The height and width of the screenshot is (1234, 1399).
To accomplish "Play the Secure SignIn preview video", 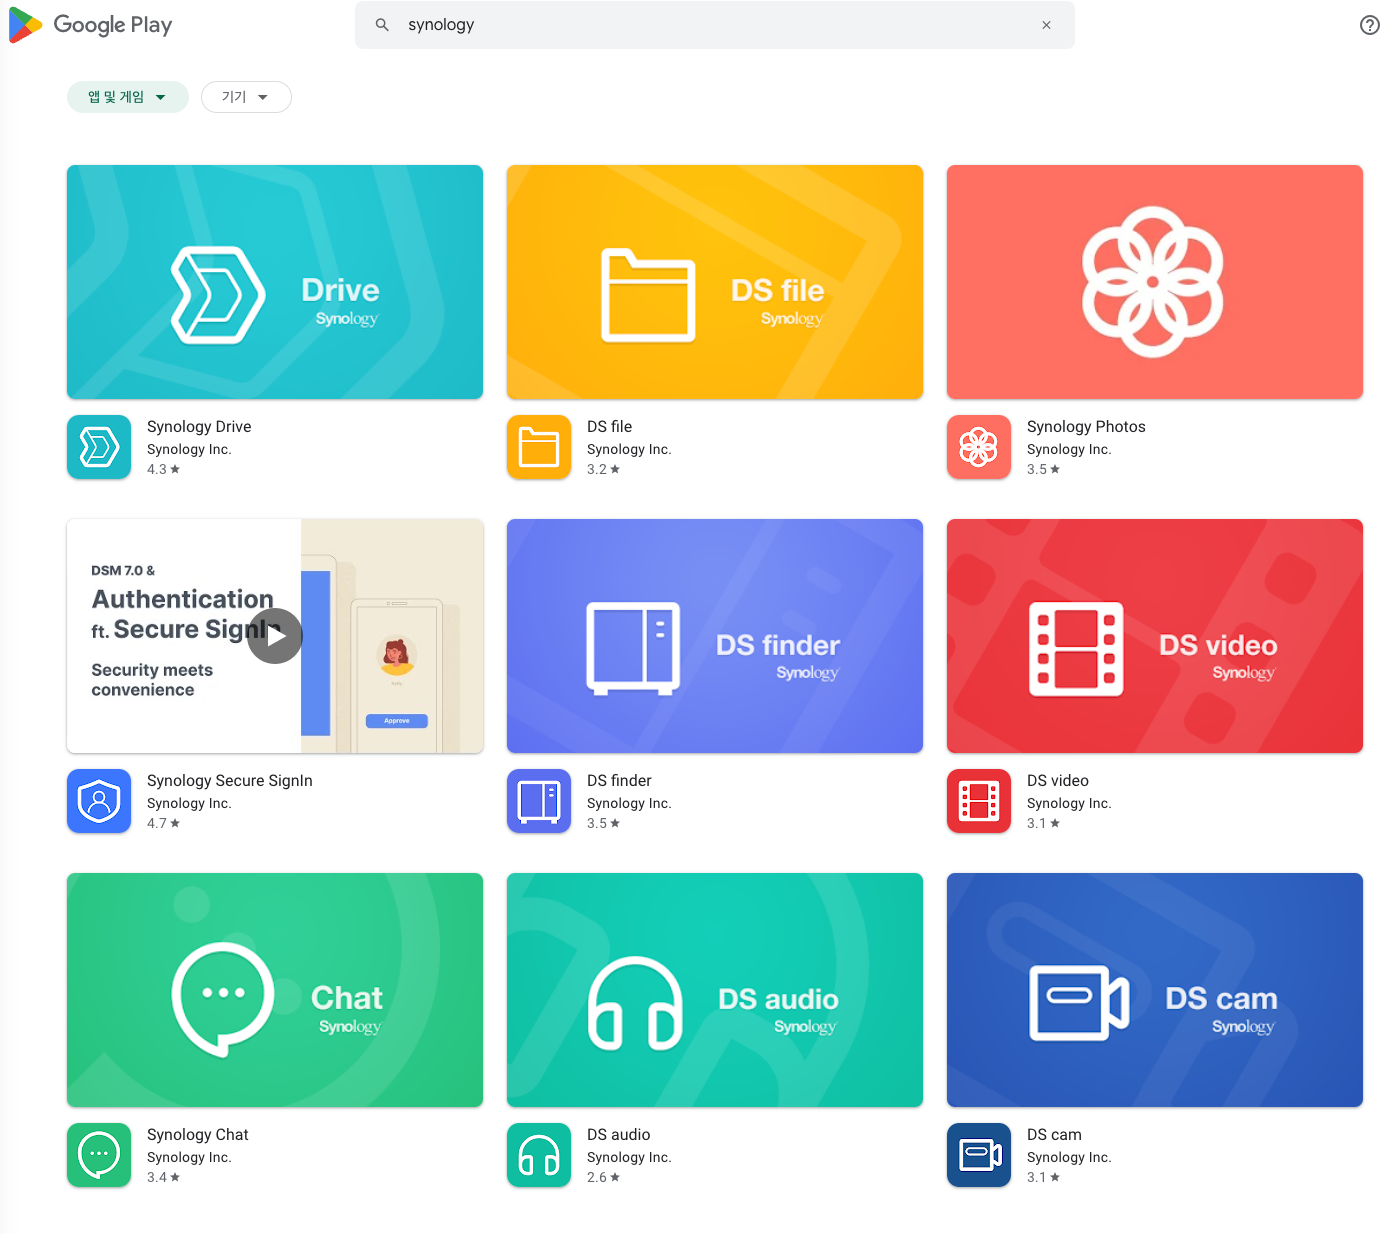I will tap(275, 636).
